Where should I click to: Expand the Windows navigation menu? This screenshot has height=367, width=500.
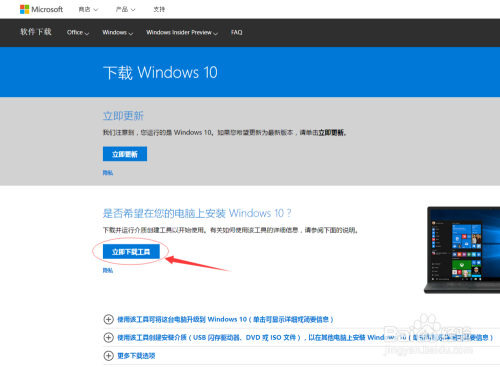pos(117,32)
